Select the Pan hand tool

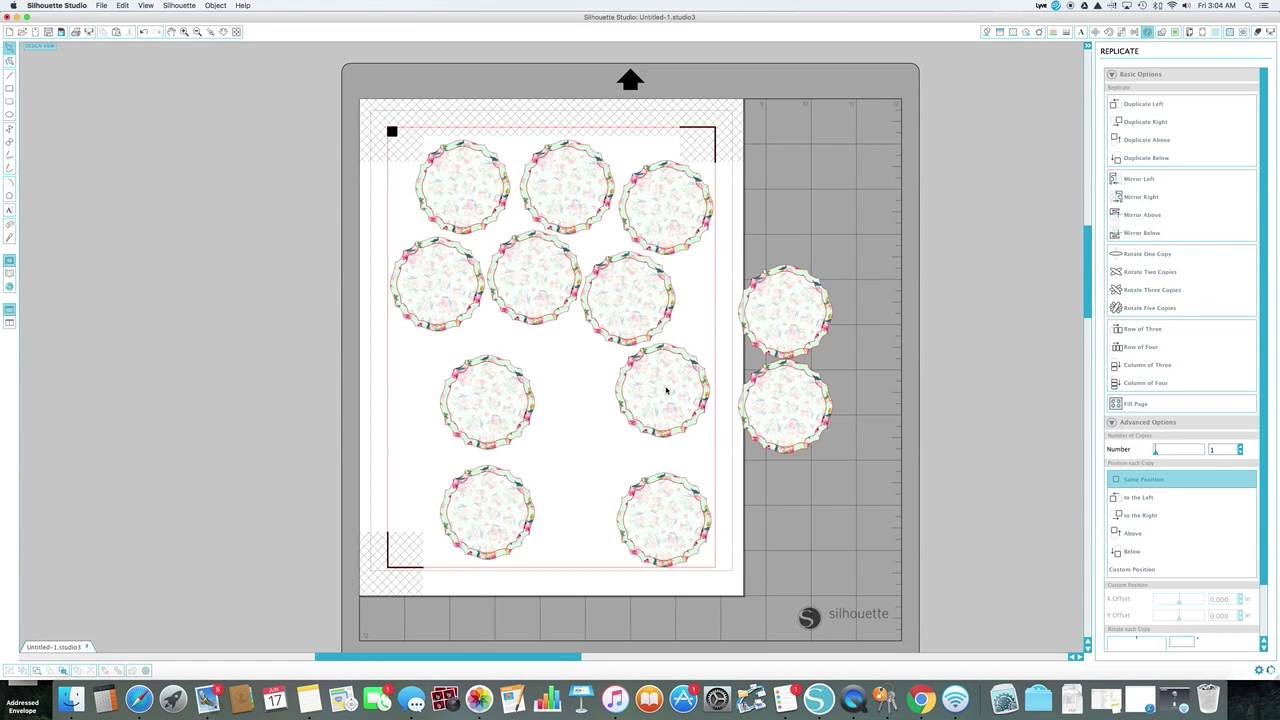click(x=172, y=32)
